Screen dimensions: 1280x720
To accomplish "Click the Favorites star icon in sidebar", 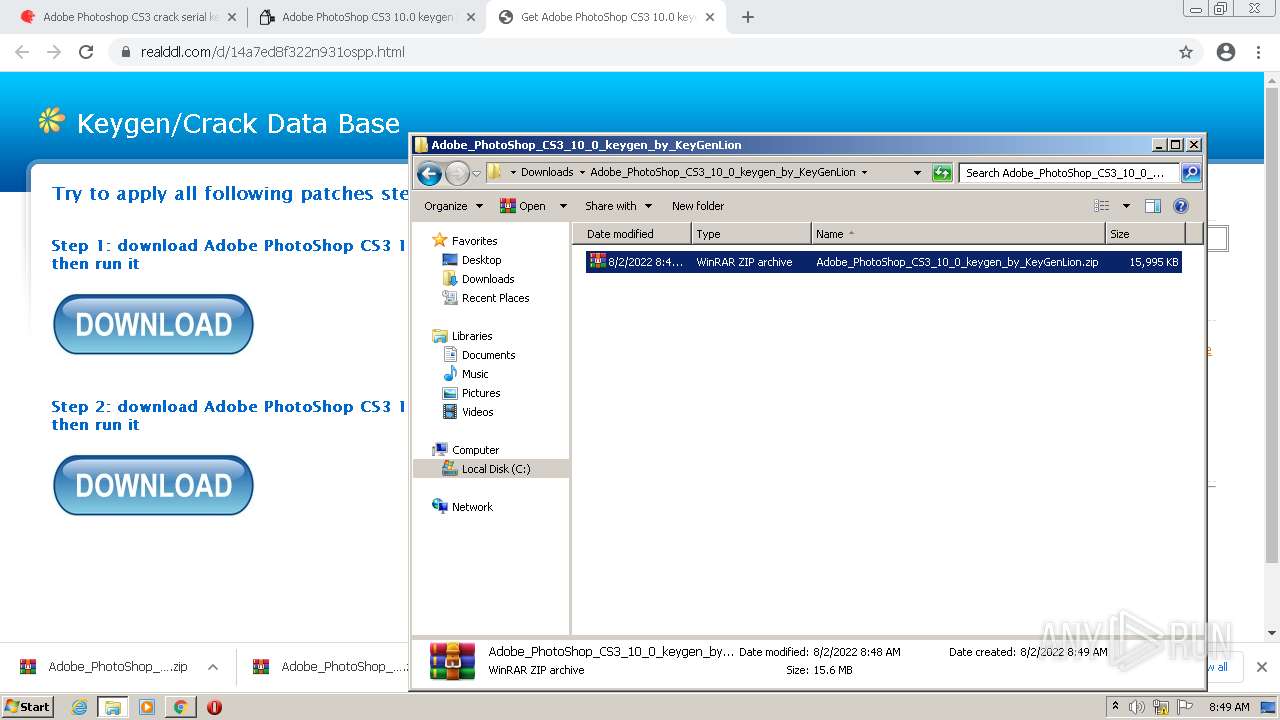I will (439, 241).
